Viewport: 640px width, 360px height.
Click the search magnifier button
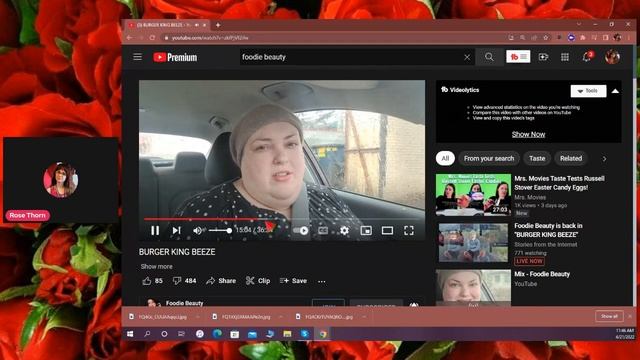click(x=489, y=57)
